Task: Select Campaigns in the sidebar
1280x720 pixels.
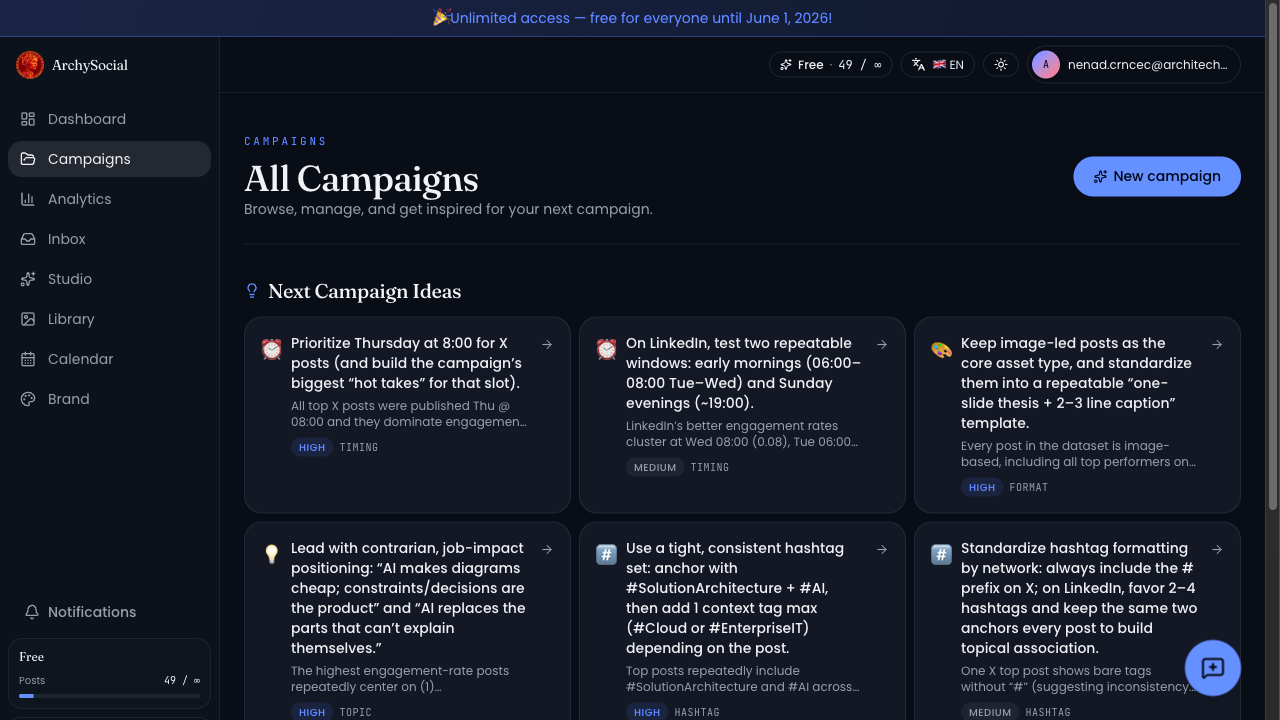Action: (x=109, y=159)
